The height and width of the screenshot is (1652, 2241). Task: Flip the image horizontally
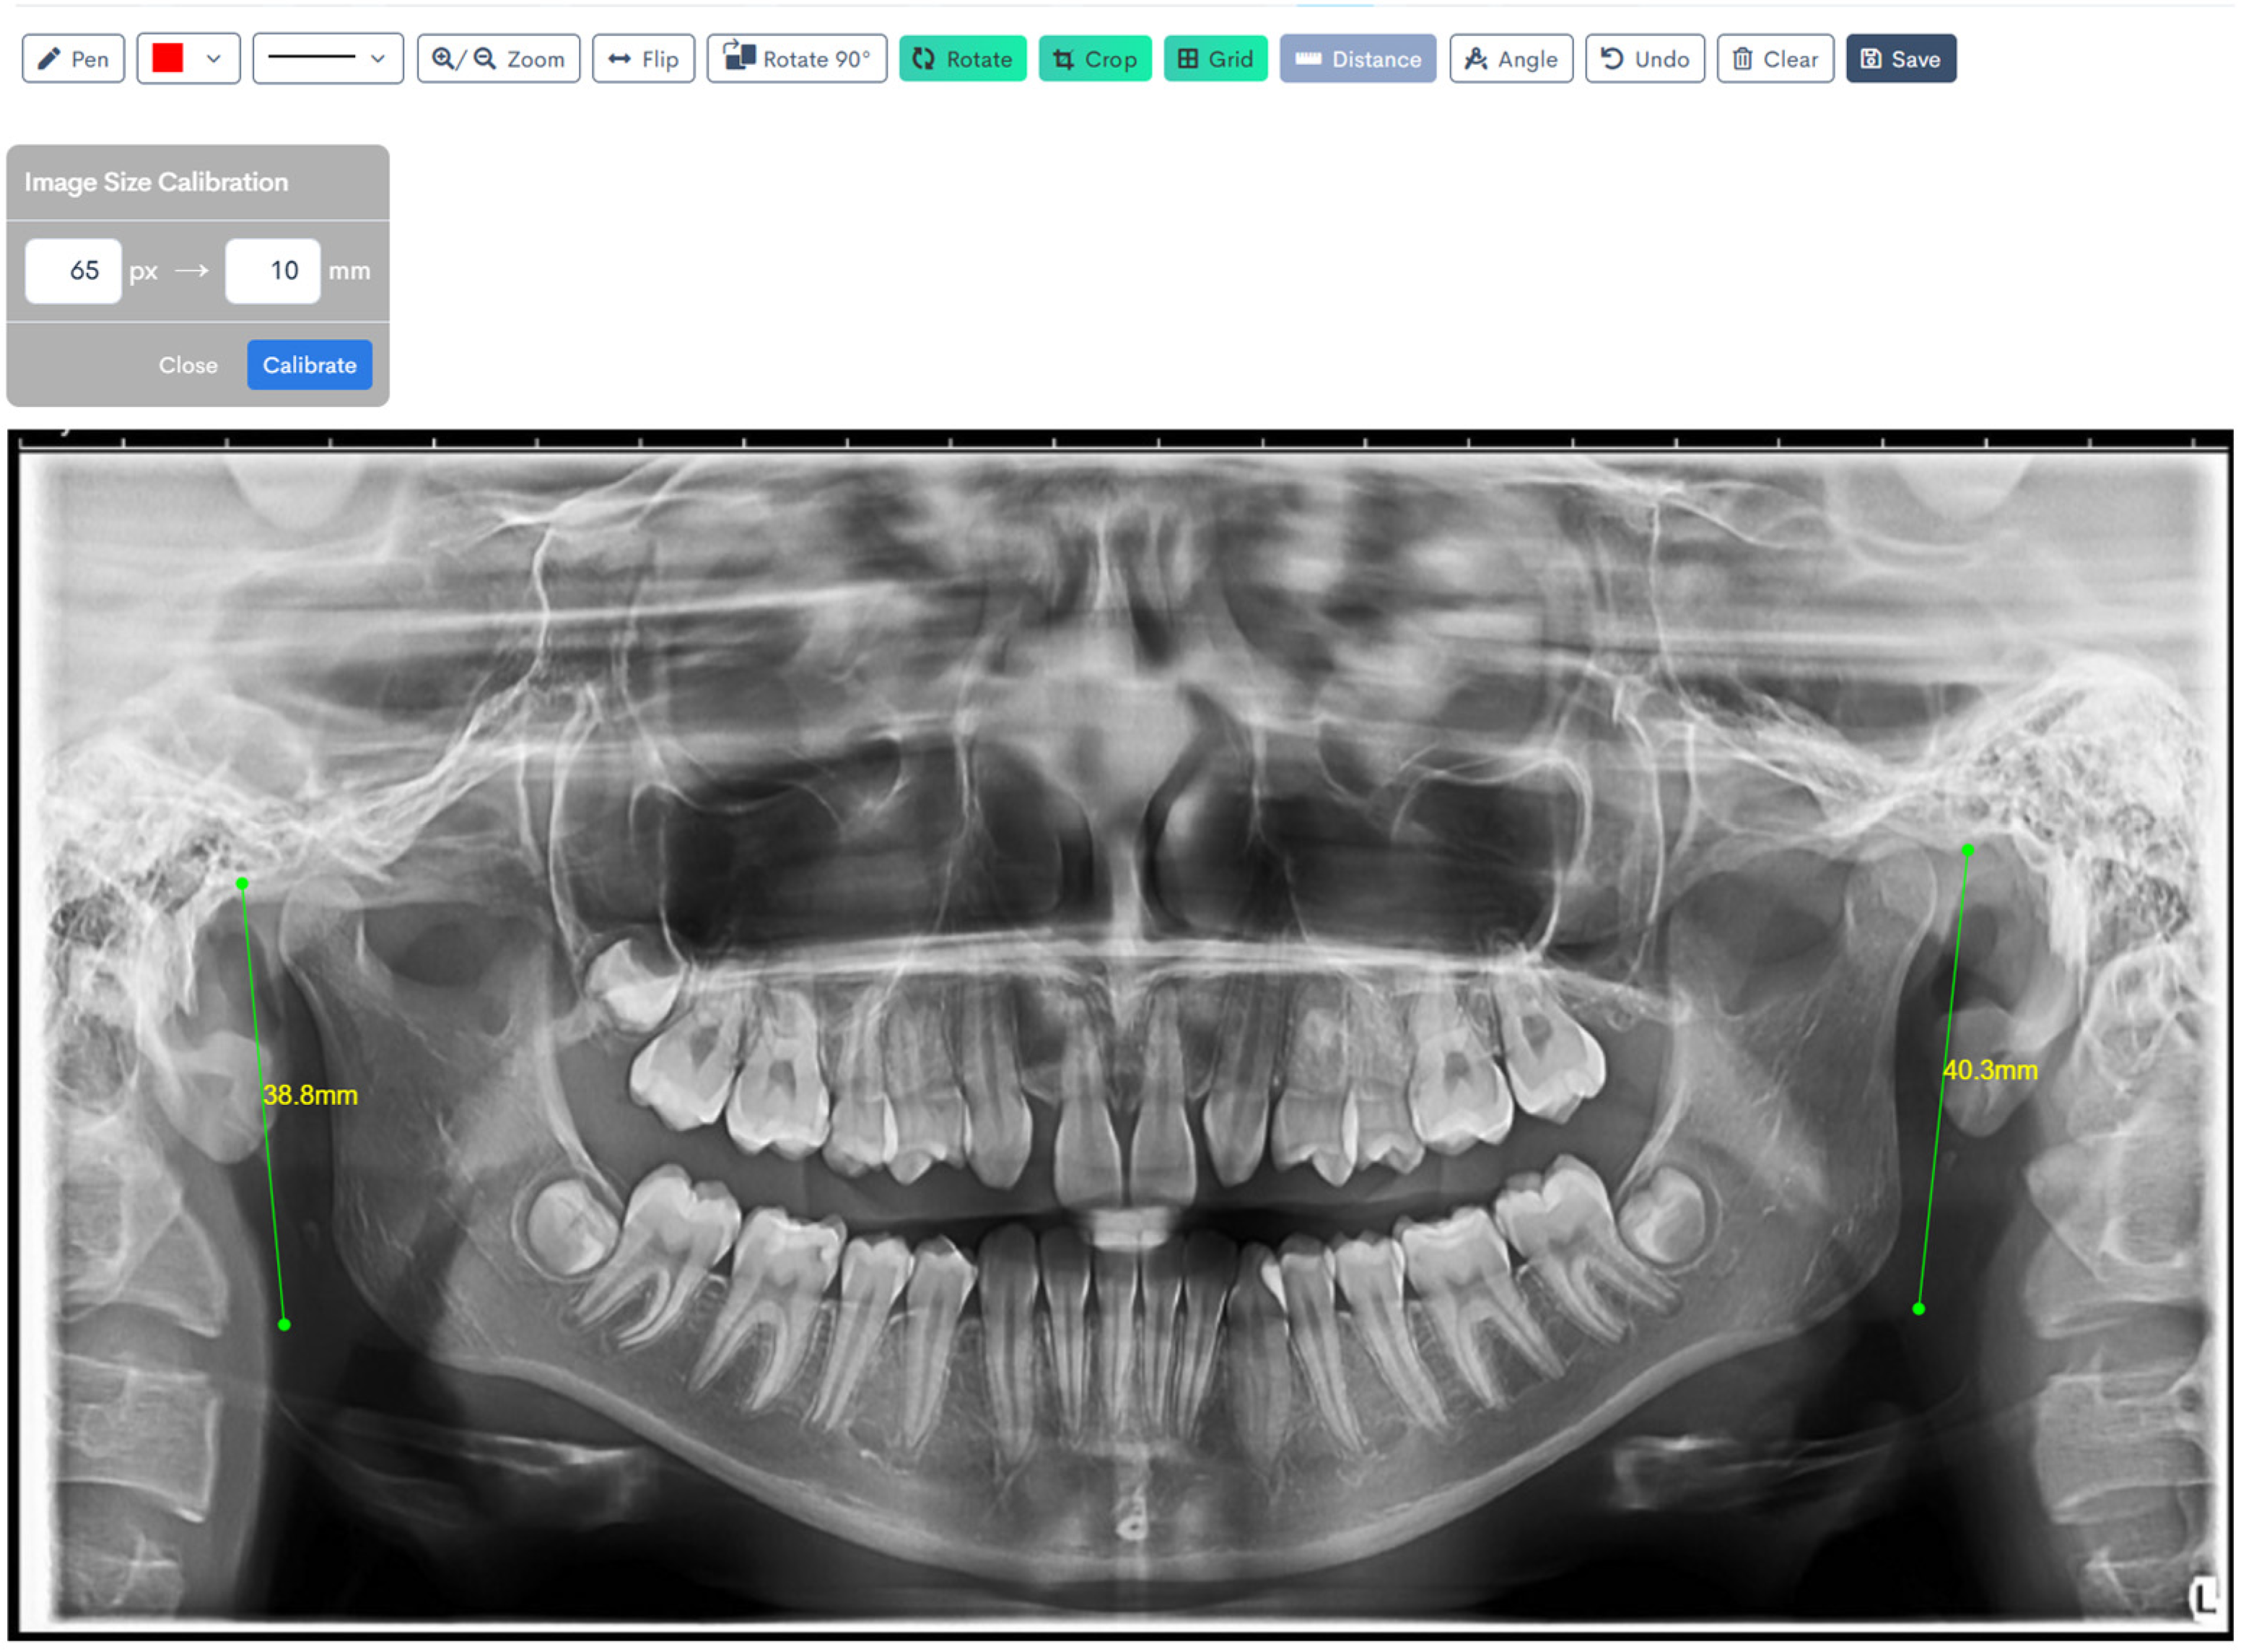(642, 59)
